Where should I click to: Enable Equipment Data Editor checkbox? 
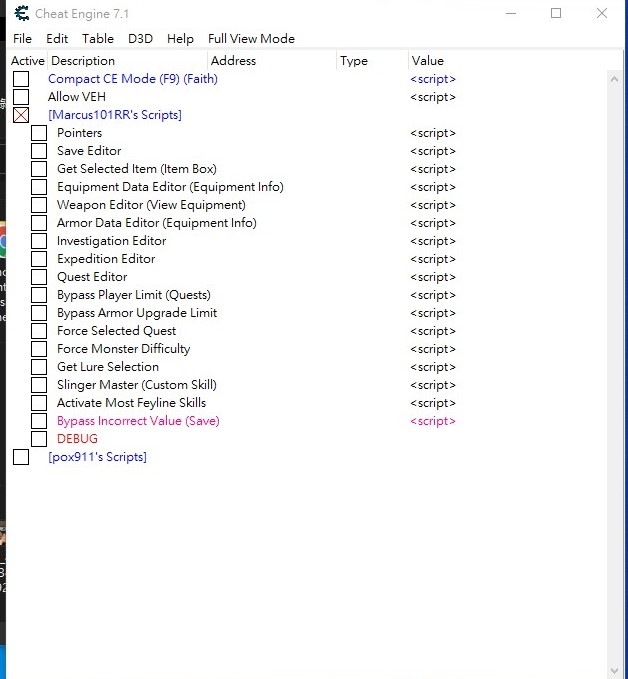click(x=39, y=187)
